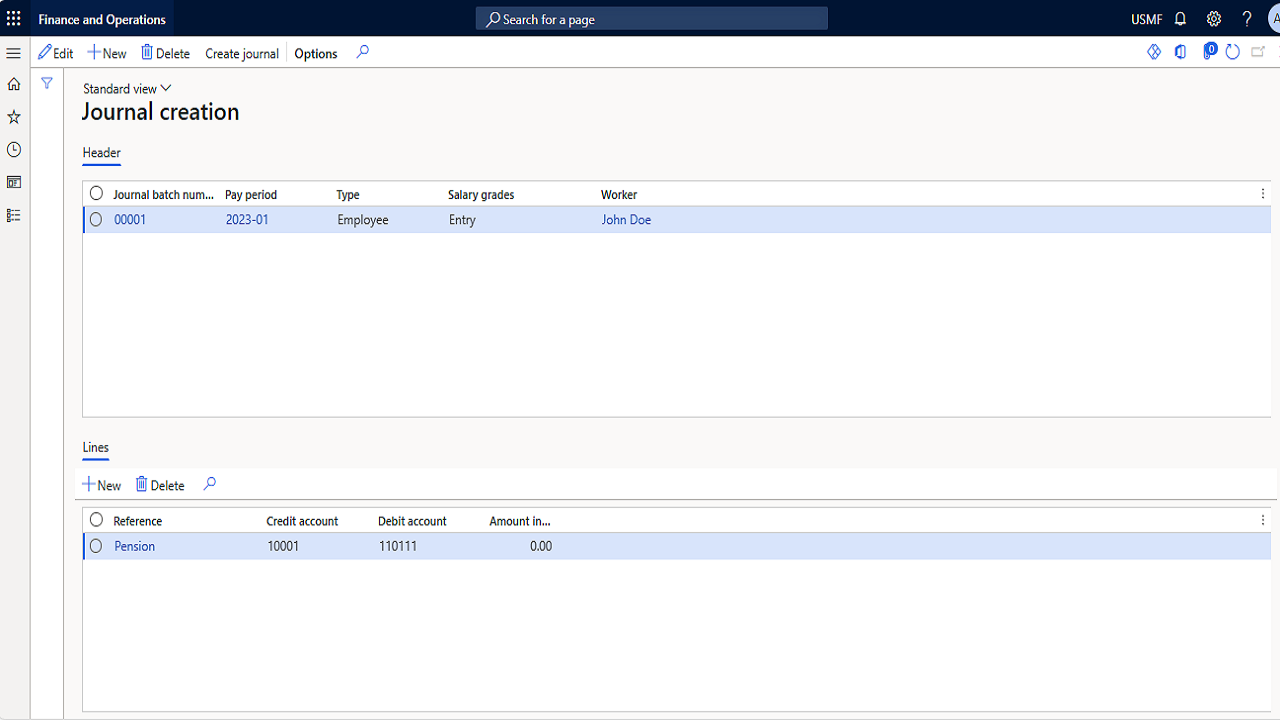Screen dimensions: 1280x720
Task: Click Amount in column header
Action: tap(520, 521)
